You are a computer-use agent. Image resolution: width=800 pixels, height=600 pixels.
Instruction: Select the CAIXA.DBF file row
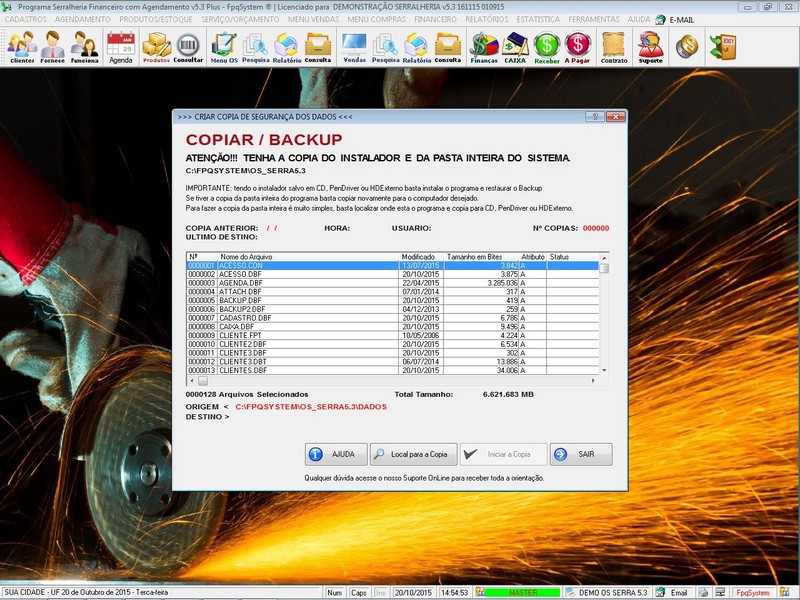[x=392, y=327]
